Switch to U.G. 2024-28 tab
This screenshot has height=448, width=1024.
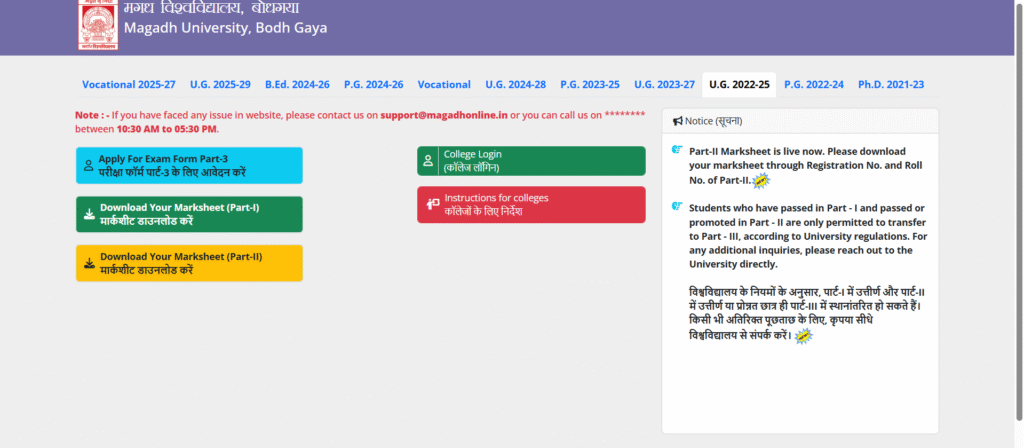tap(515, 84)
